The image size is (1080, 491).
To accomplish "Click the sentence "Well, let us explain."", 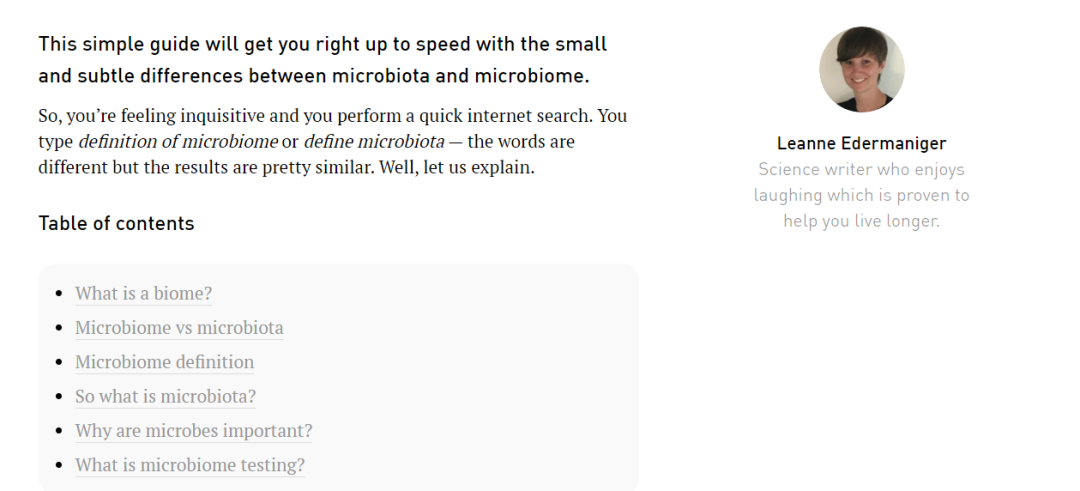I will tap(457, 167).
